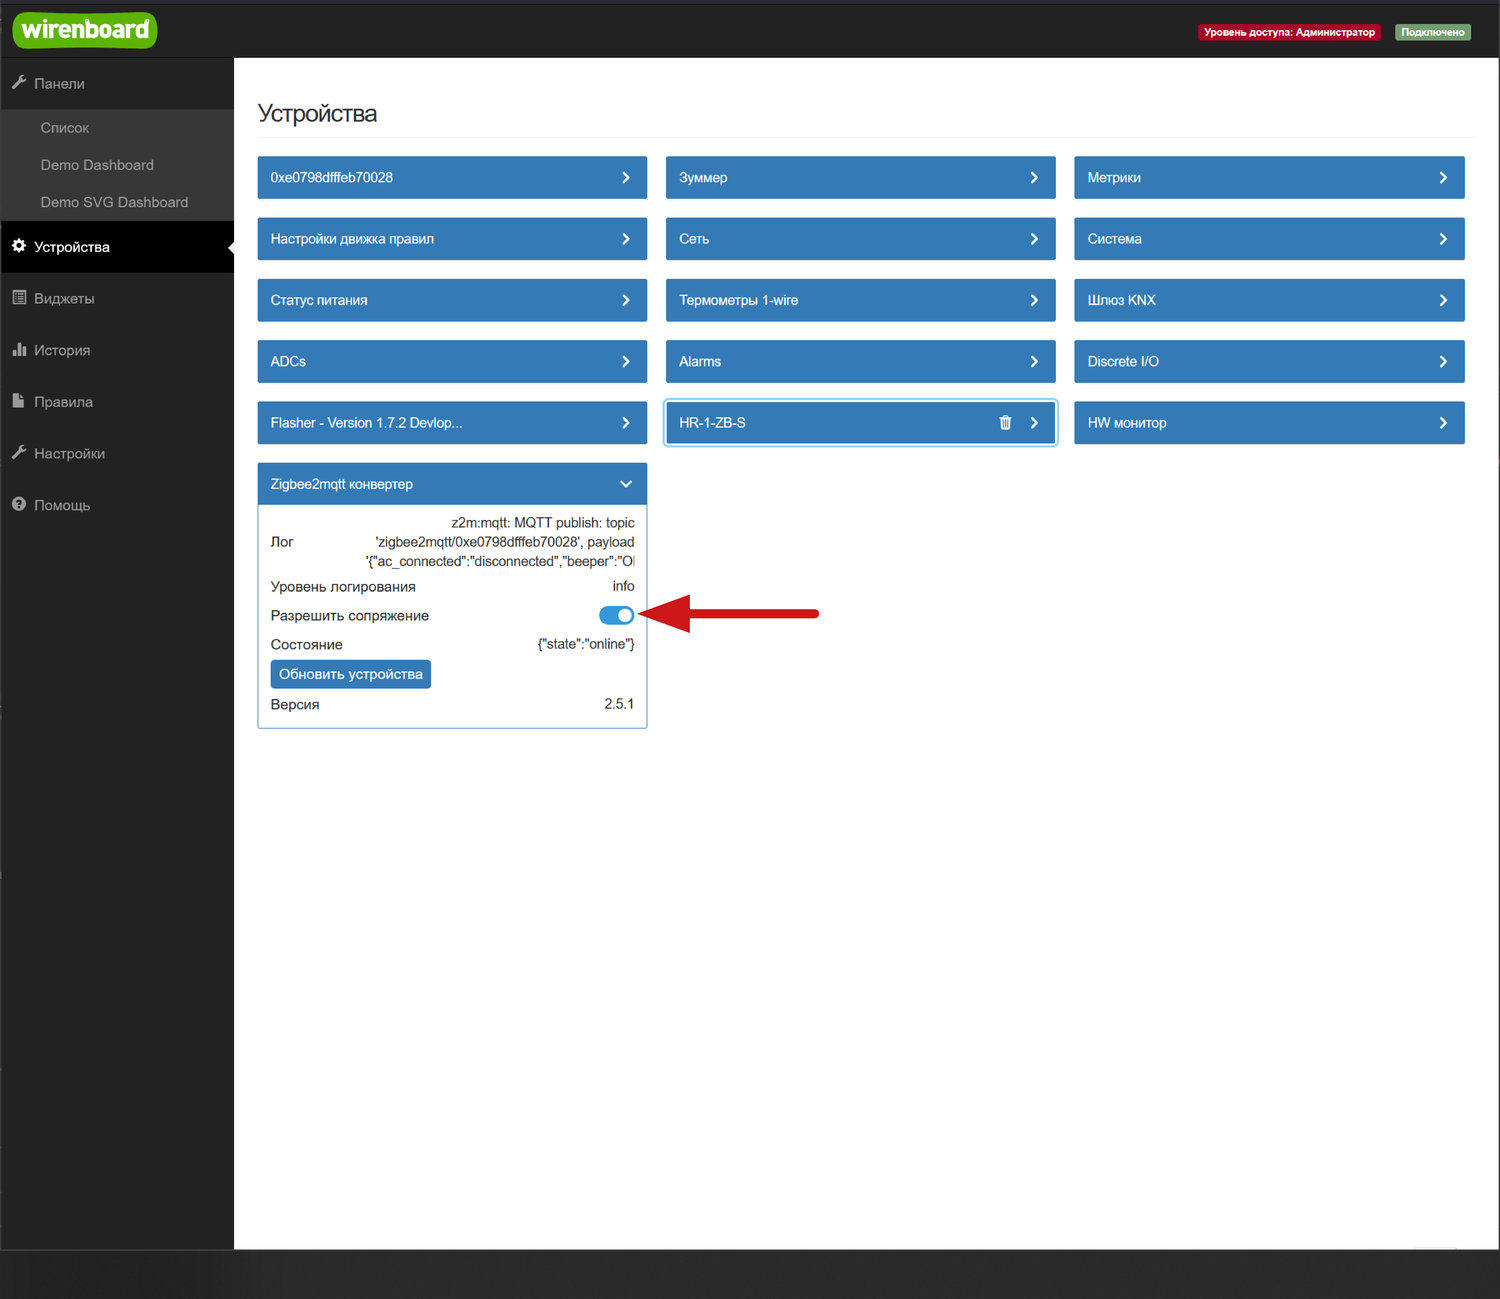
Task: Open Demo SVG Dashboard menu item
Action: (114, 202)
